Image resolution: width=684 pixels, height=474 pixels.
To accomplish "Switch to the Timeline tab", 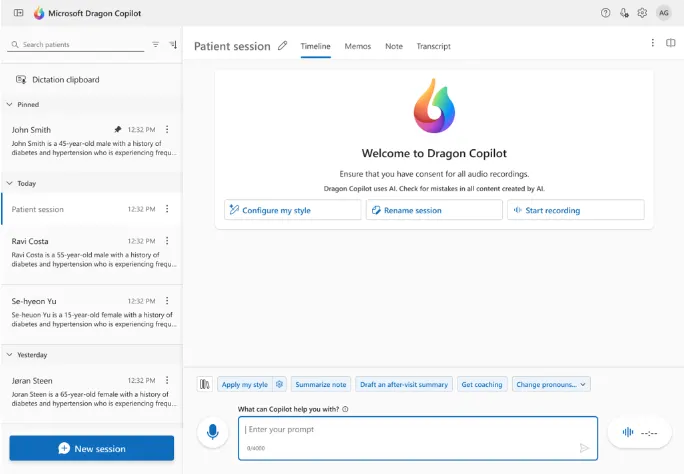I will click(x=315, y=46).
